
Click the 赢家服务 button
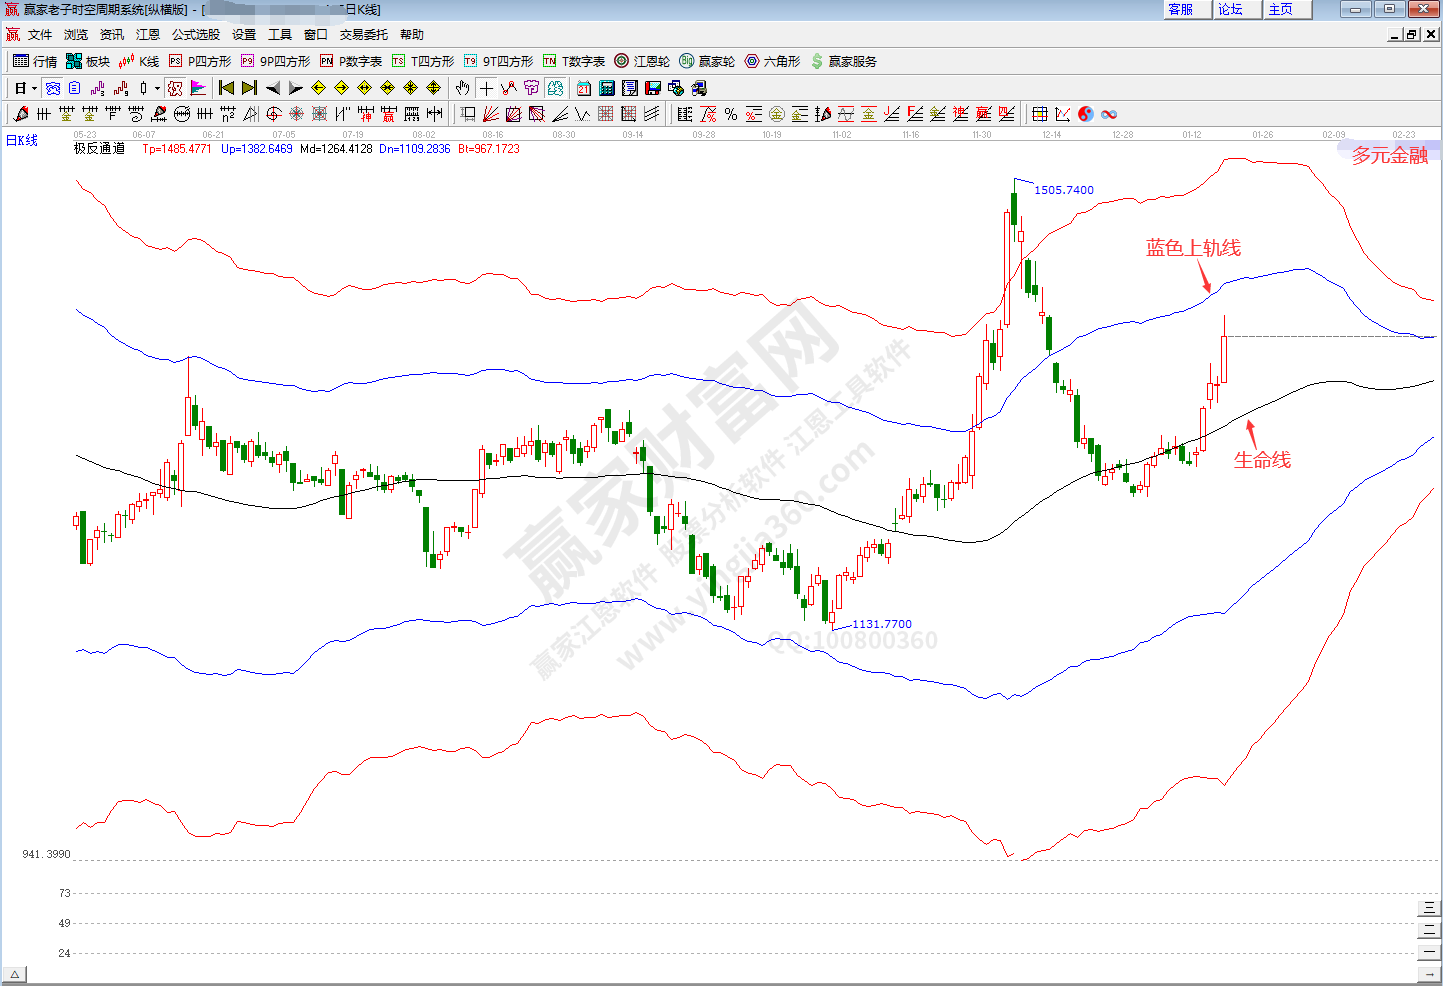pos(844,61)
